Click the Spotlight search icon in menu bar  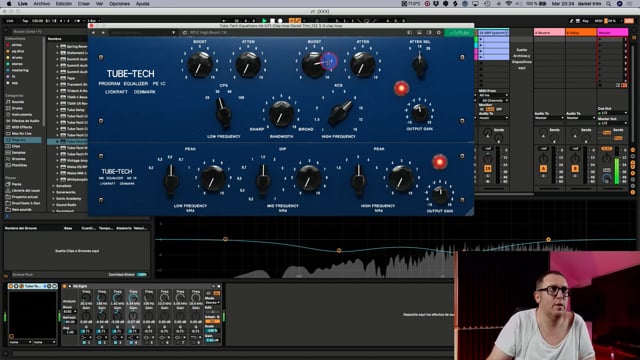pos(609,4)
